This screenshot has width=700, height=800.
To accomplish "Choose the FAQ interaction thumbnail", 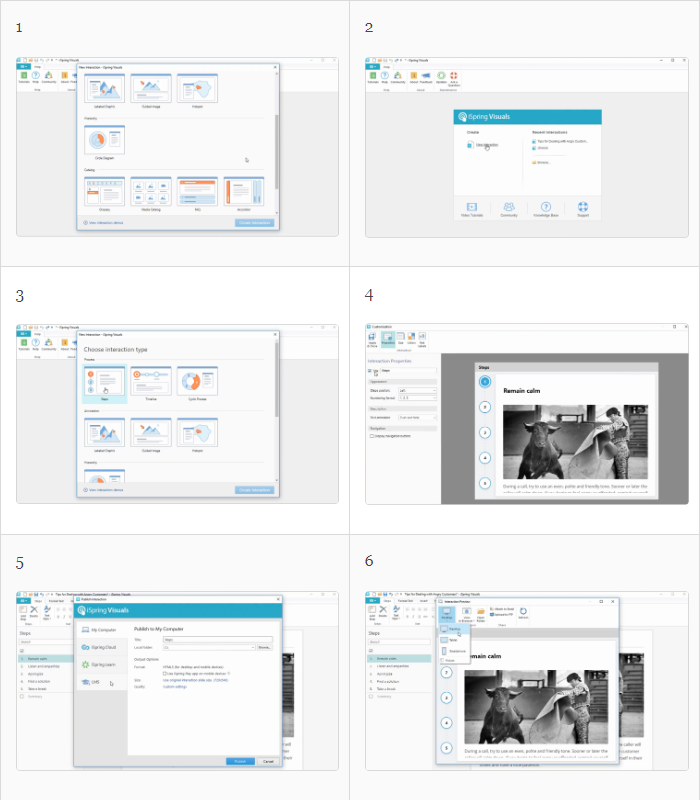I will pos(197,194).
